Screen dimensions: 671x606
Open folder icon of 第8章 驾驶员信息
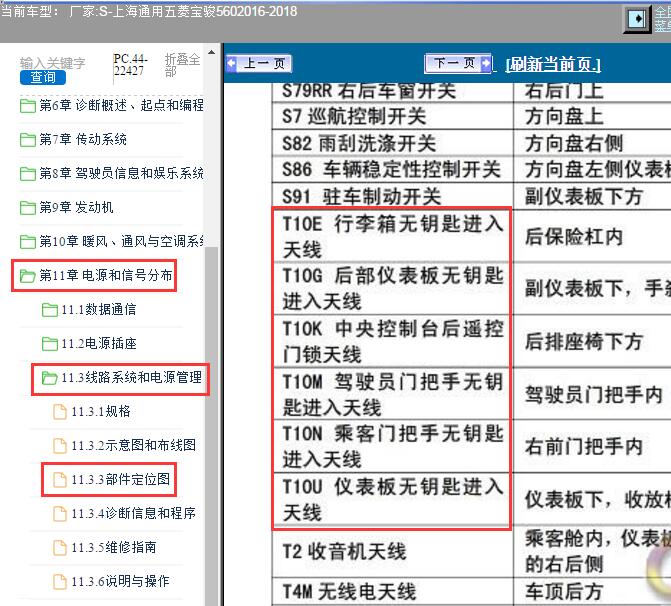(28, 173)
